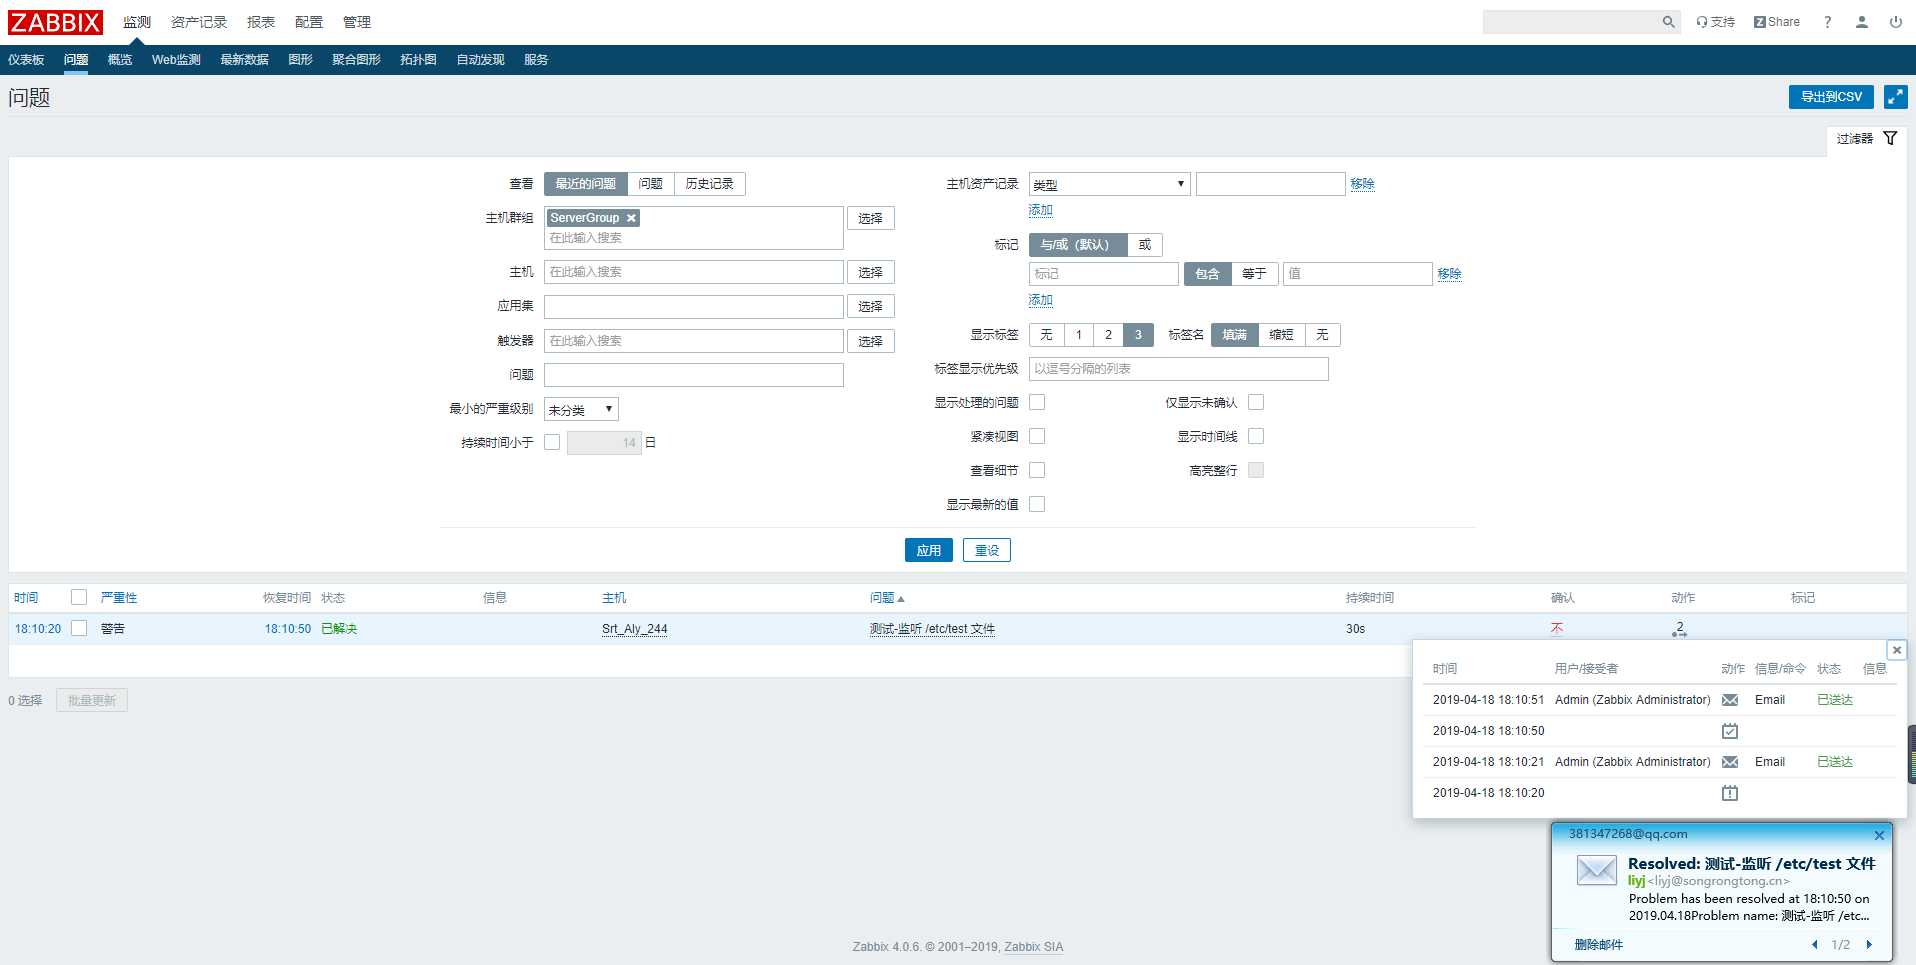Open problem 测试-监听 /etc/test 文件 link
The width and height of the screenshot is (1916, 965).
coord(932,629)
